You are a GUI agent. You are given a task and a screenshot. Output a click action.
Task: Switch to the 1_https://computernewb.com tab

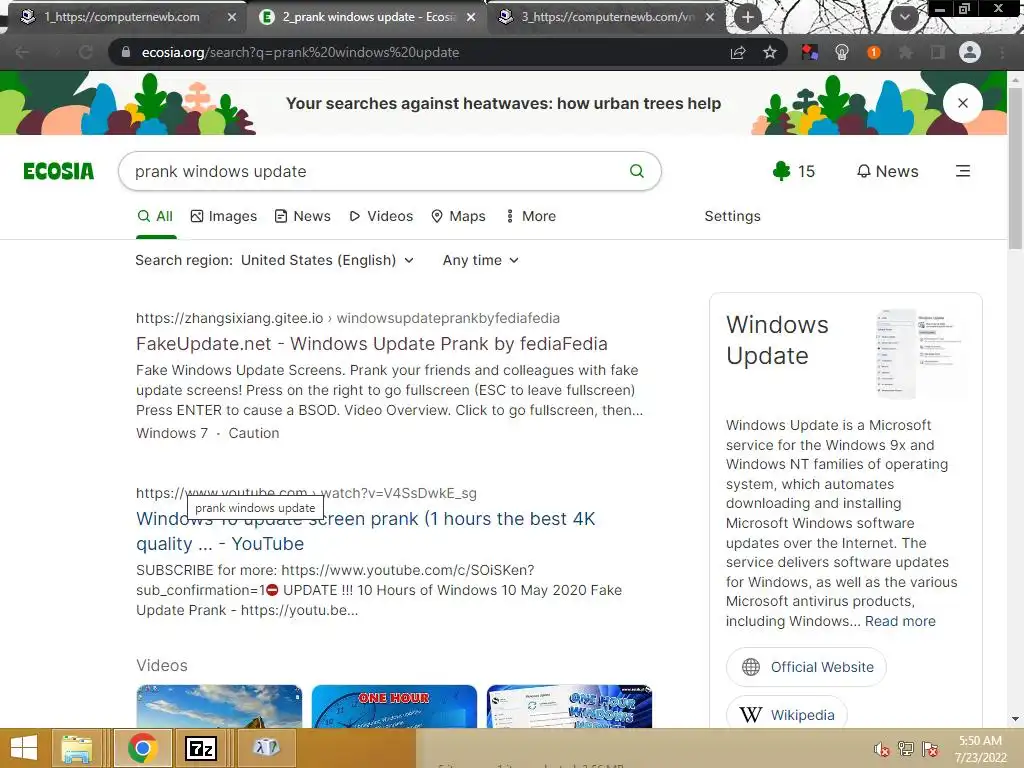pos(124,17)
